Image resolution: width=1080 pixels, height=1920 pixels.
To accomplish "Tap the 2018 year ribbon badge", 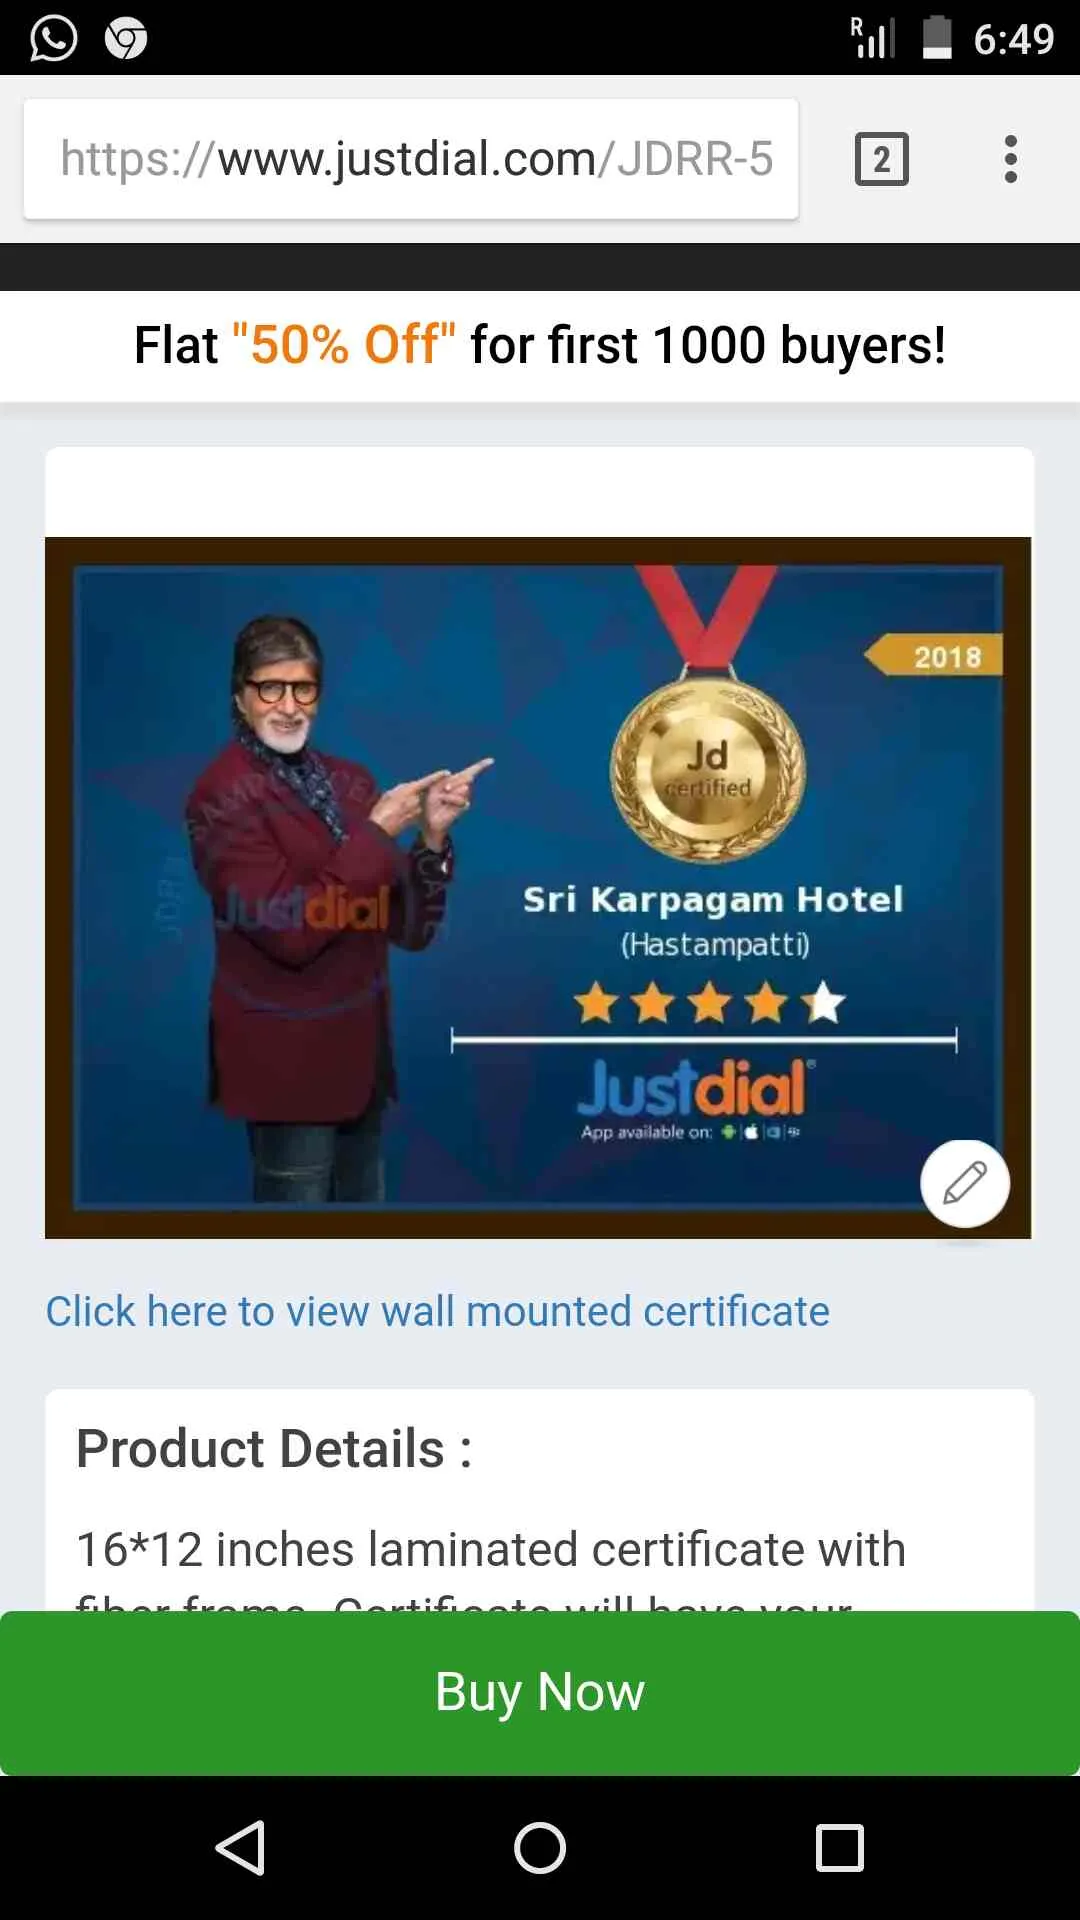I will (935, 656).
